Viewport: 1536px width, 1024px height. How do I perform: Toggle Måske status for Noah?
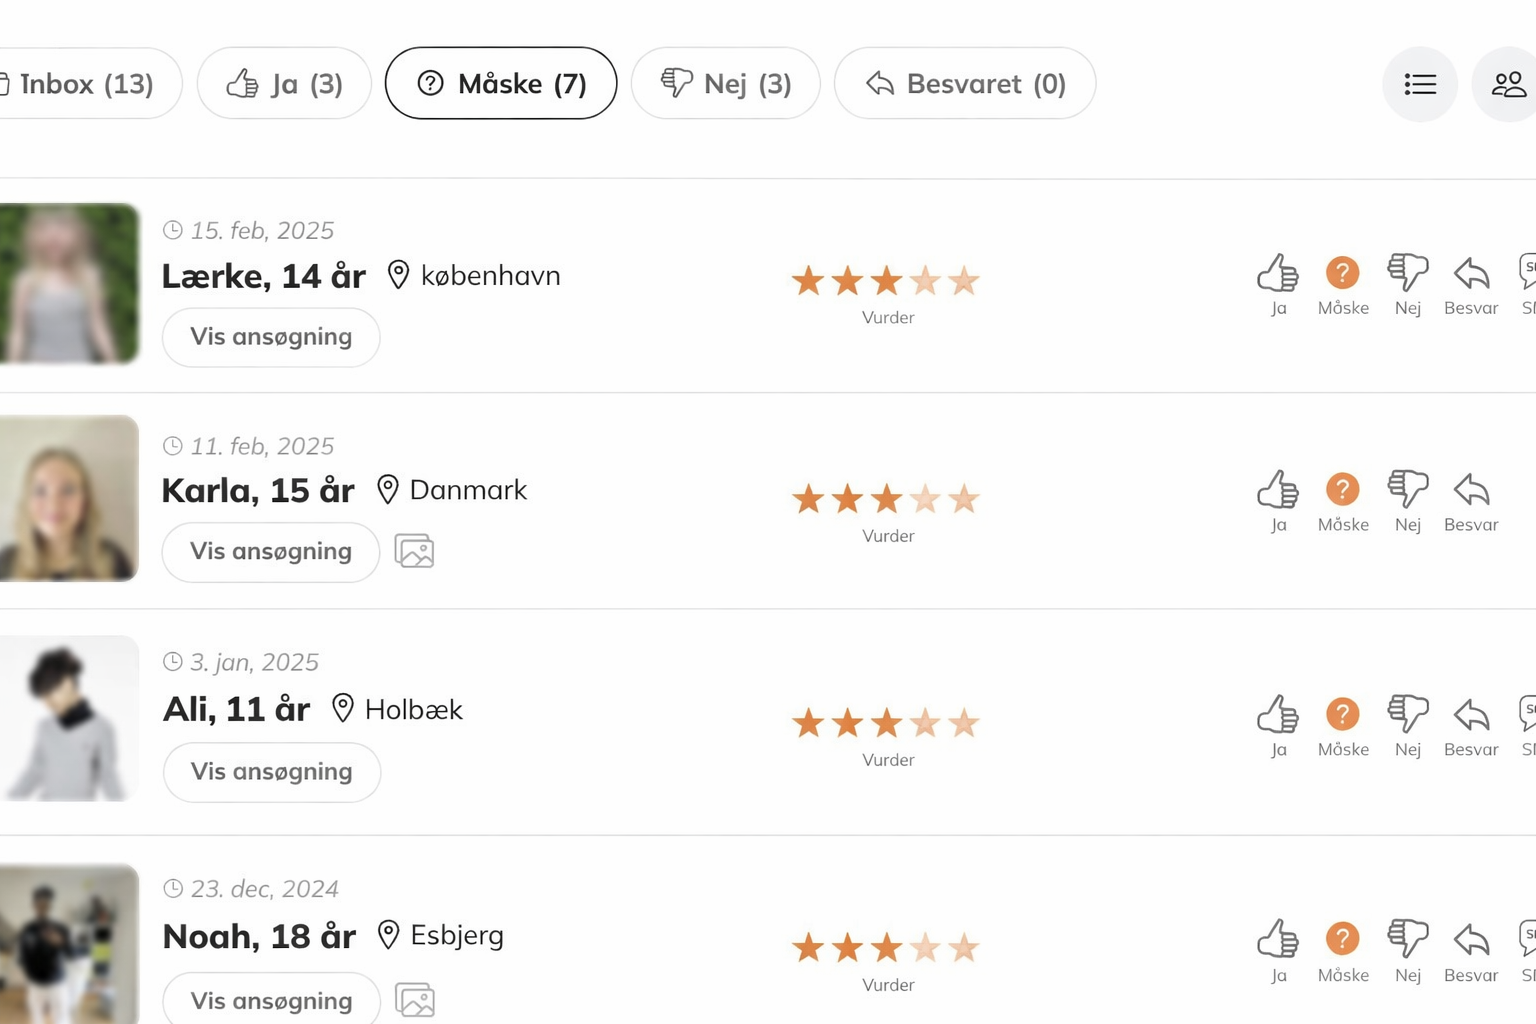[1342, 939]
